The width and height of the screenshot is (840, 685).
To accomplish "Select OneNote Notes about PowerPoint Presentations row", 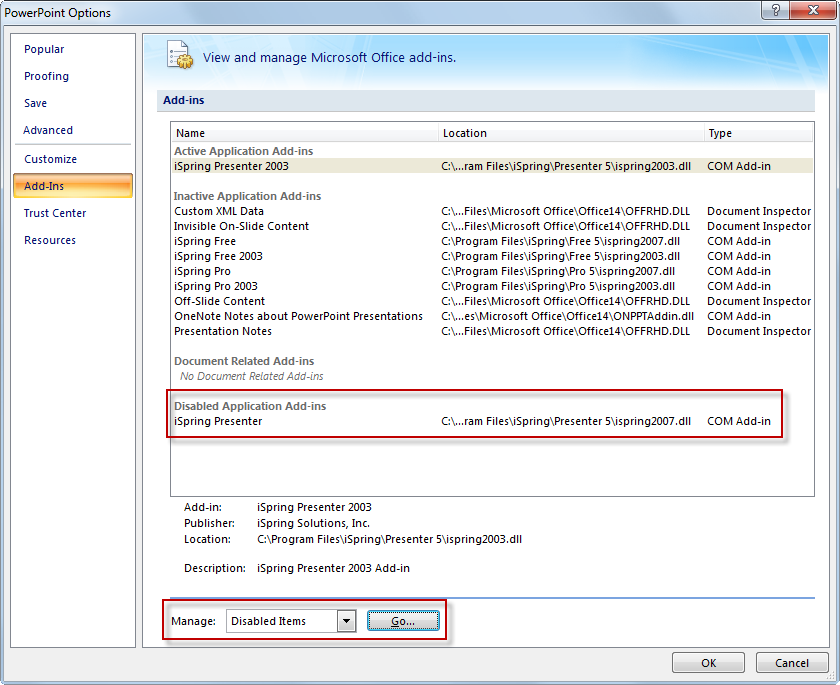I will 492,316.
